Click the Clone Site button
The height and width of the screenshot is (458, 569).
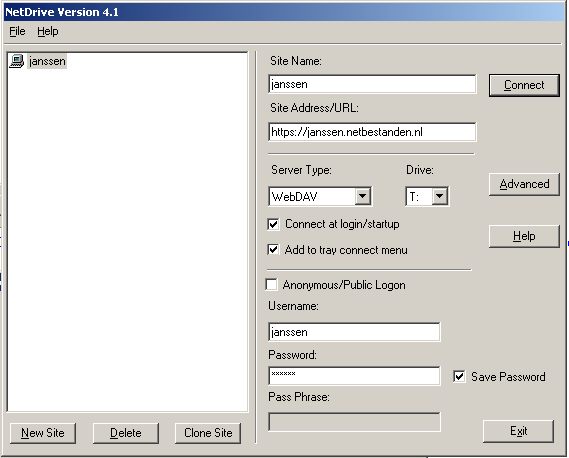tap(208, 433)
